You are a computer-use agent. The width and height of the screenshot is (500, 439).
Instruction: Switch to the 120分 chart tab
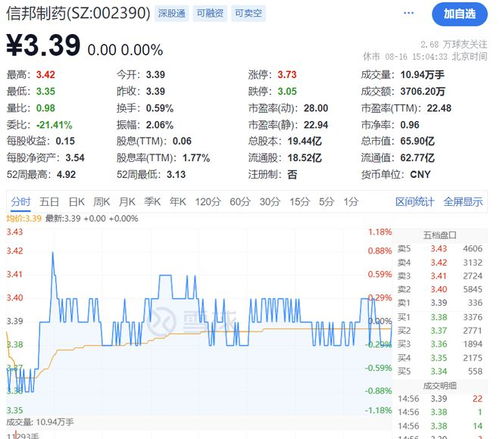[x=208, y=202]
